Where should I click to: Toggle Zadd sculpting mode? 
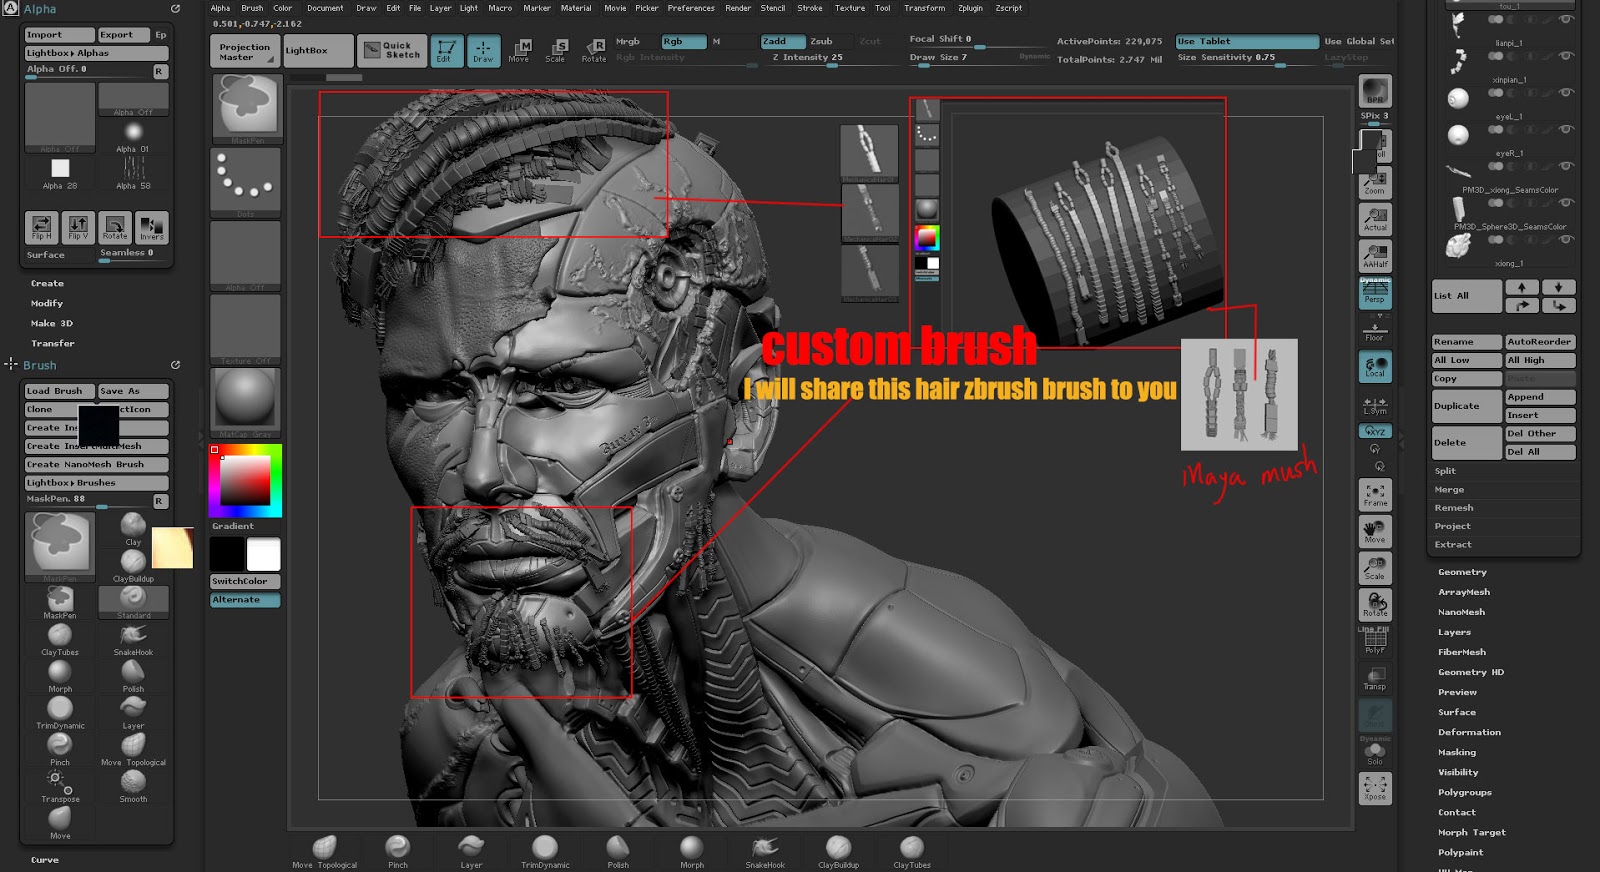(782, 41)
